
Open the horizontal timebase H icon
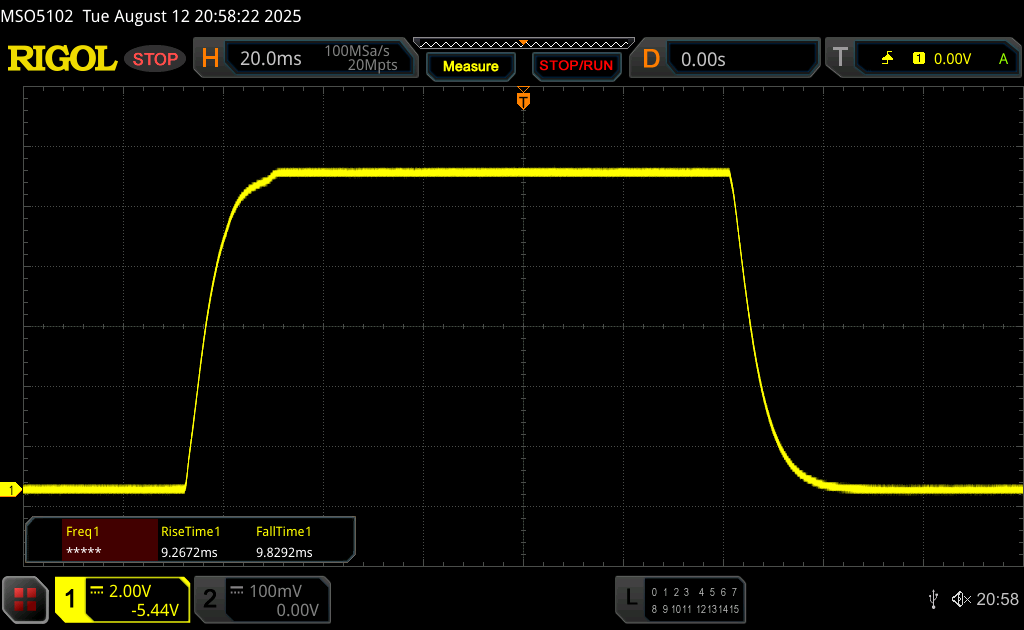pyautogui.click(x=210, y=59)
